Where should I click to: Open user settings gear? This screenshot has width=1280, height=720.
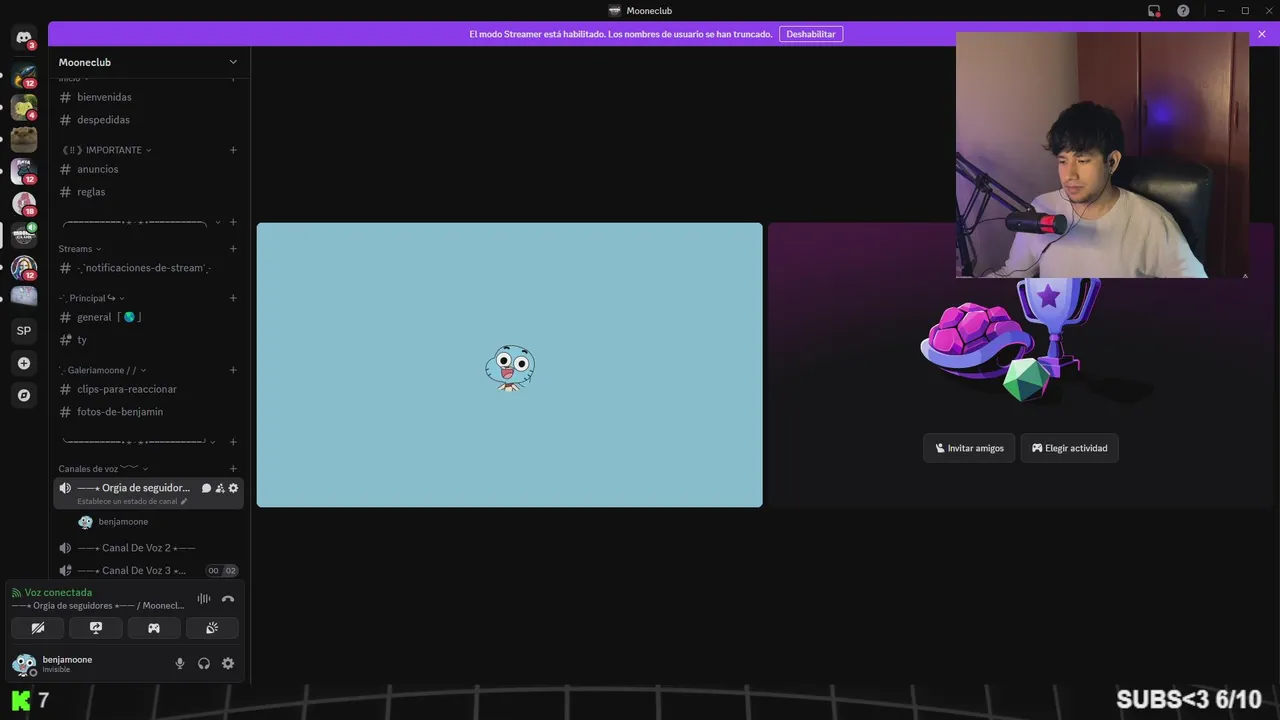[x=228, y=663]
